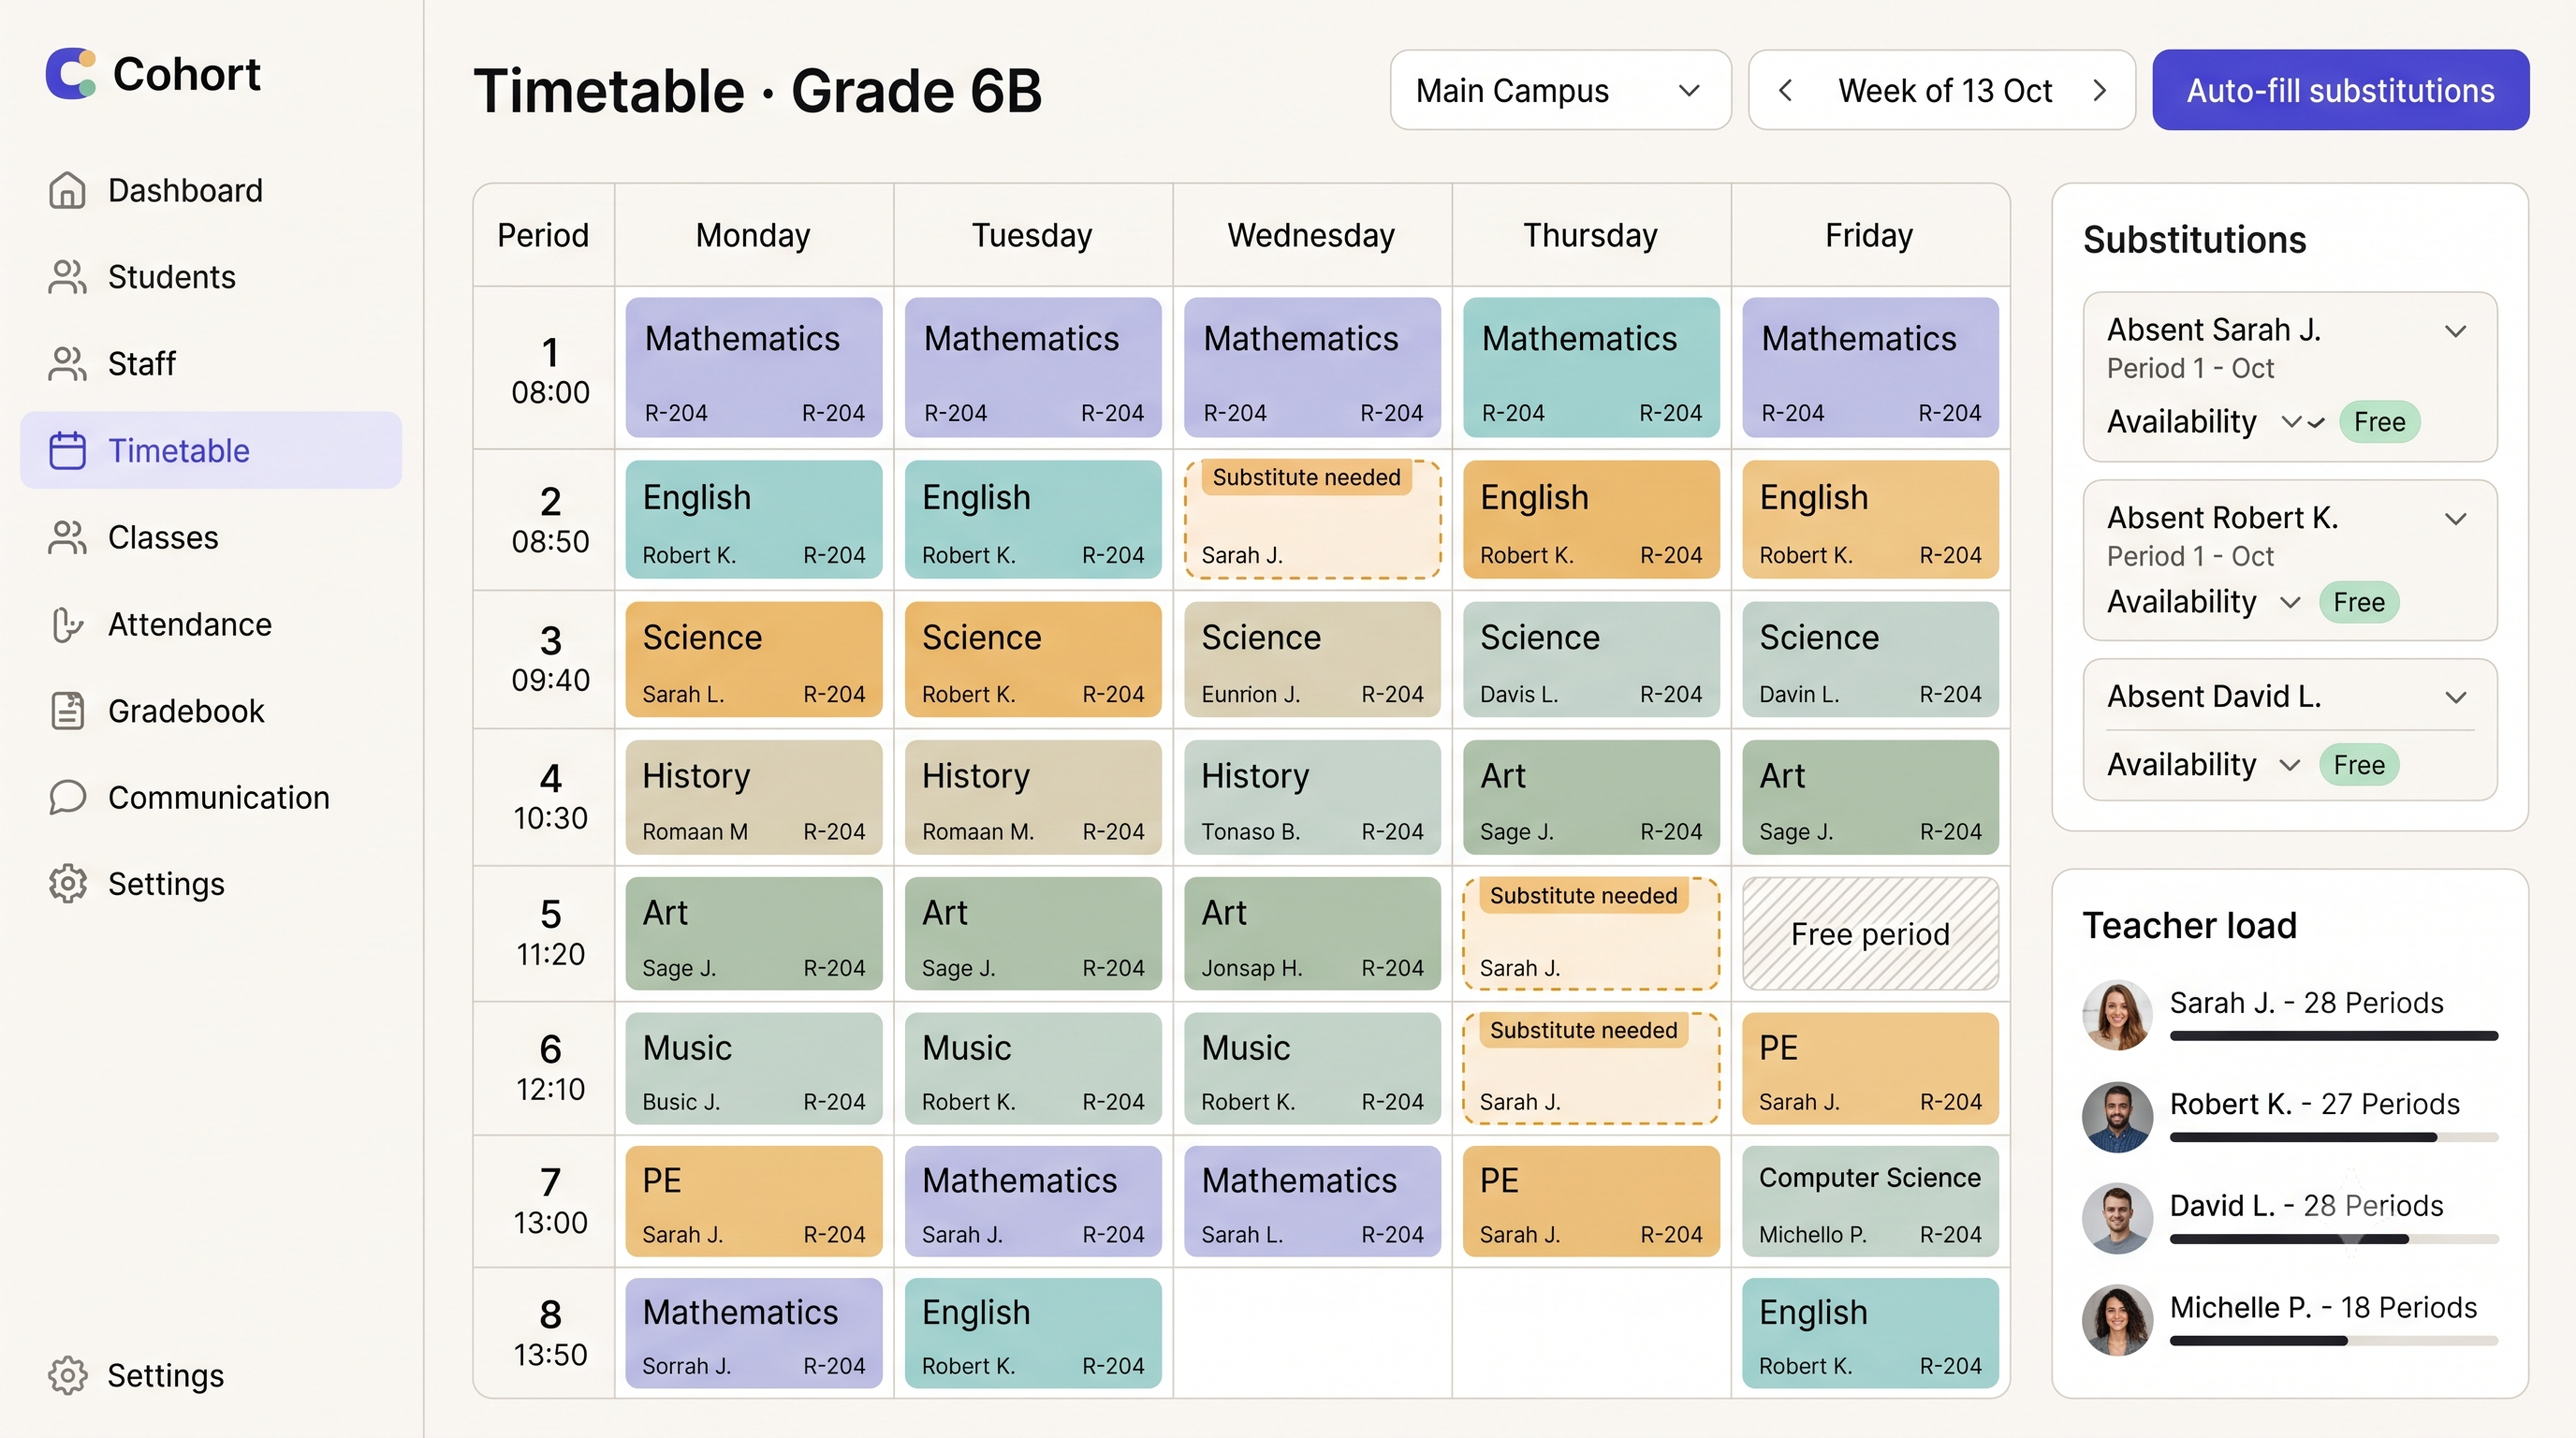2576x1438 pixels.
Task: Select Monday period 1 Mathematics block
Action: point(754,367)
